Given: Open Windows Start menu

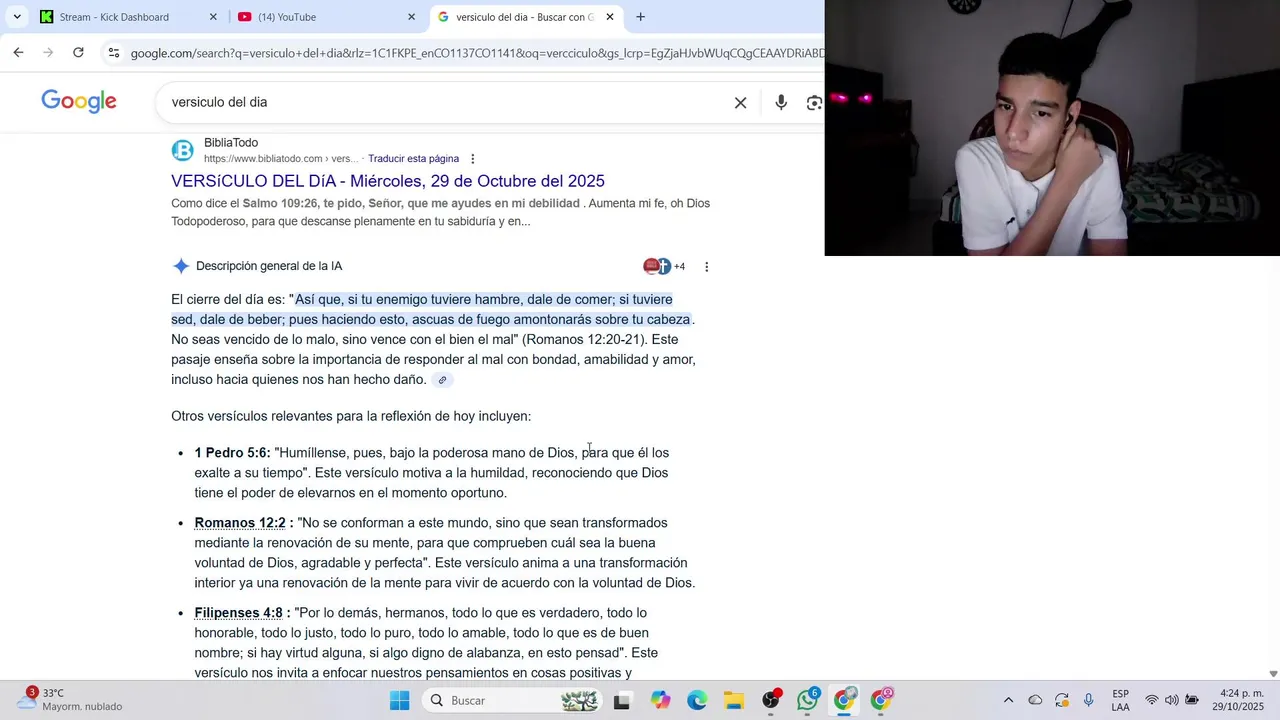Looking at the screenshot, I should tap(399, 700).
